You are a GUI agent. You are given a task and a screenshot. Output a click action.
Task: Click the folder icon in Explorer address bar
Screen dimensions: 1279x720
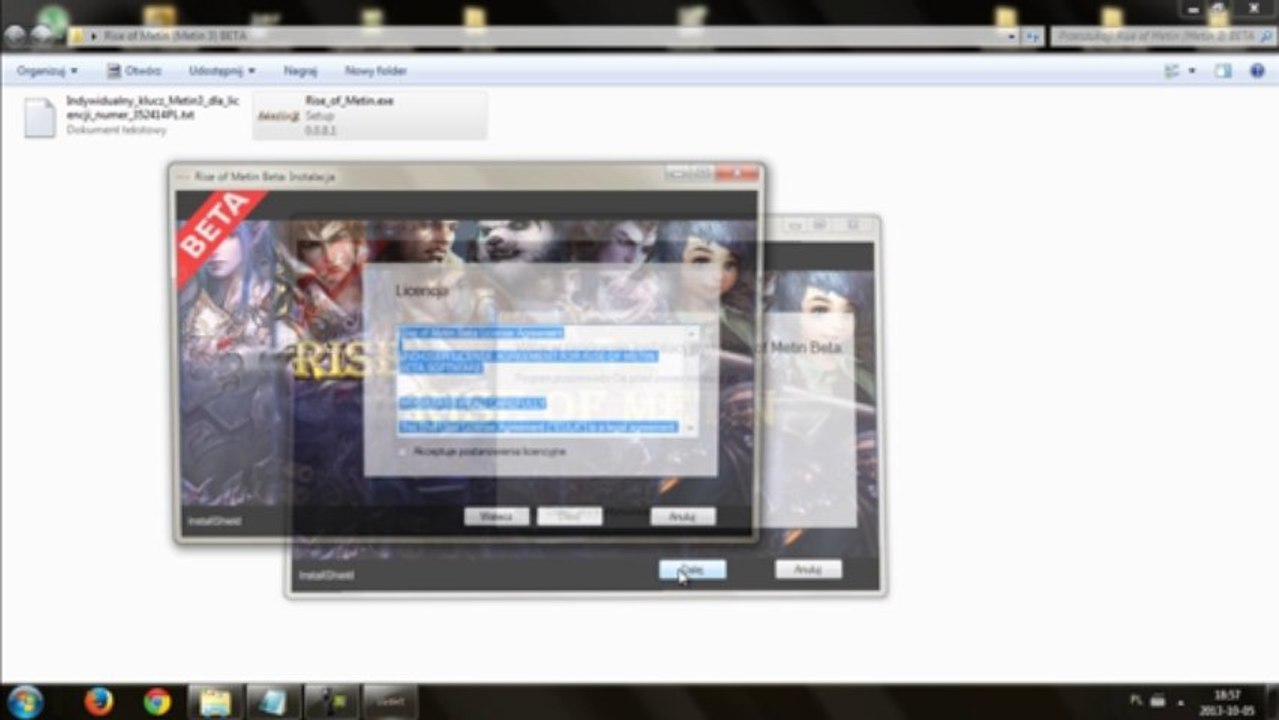(x=76, y=36)
